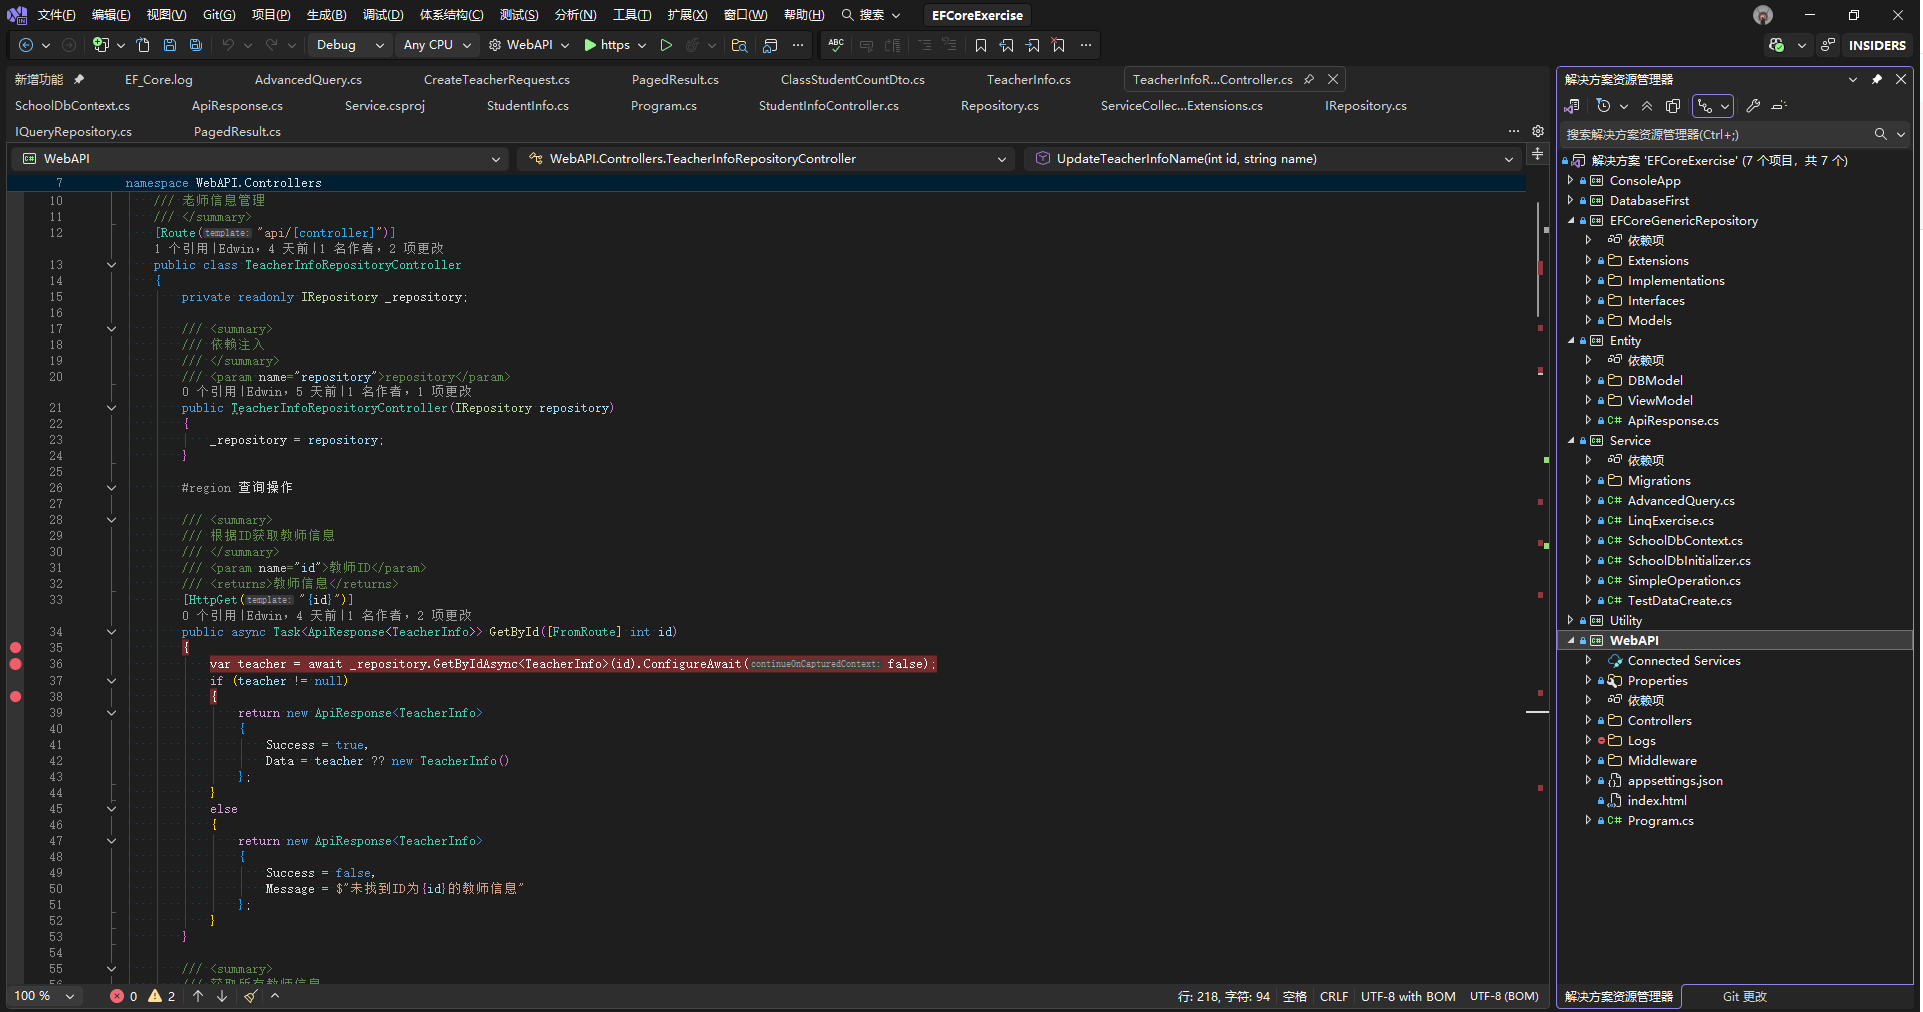Collapse the GetById method at line 34
This screenshot has width=1923, height=1012.
(x=111, y=632)
